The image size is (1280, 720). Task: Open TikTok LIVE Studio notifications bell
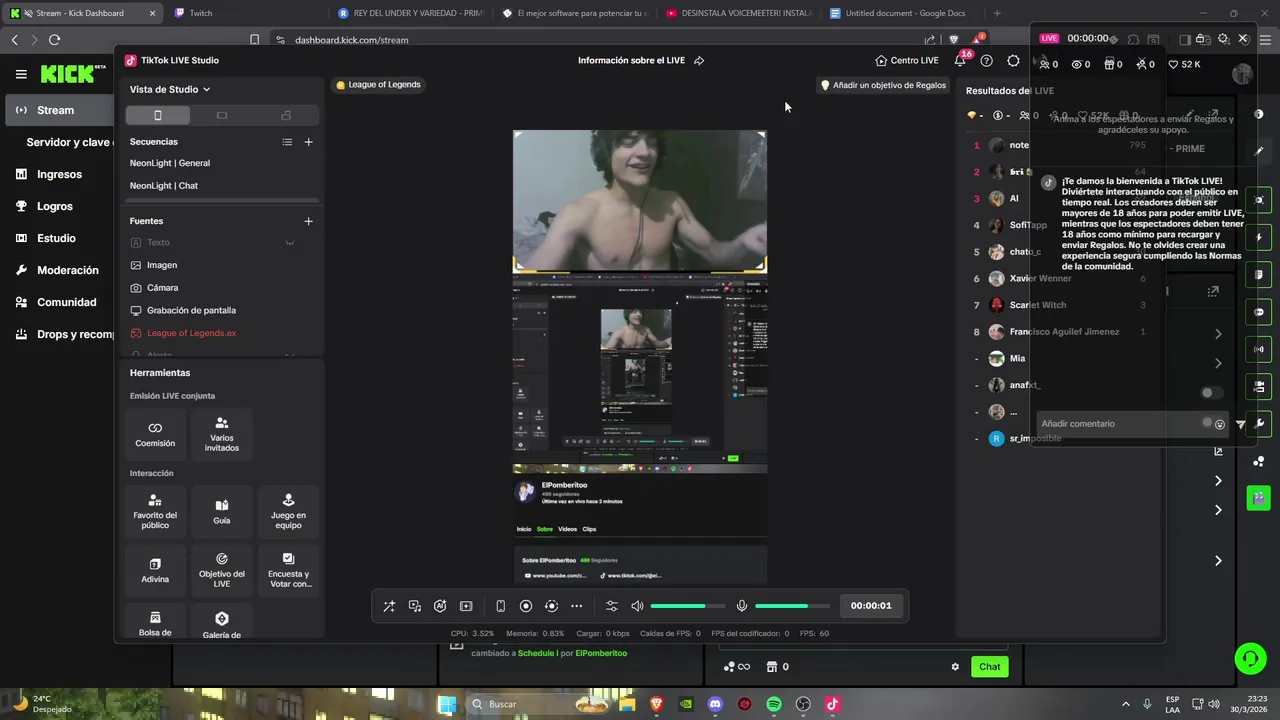[960, 60]
